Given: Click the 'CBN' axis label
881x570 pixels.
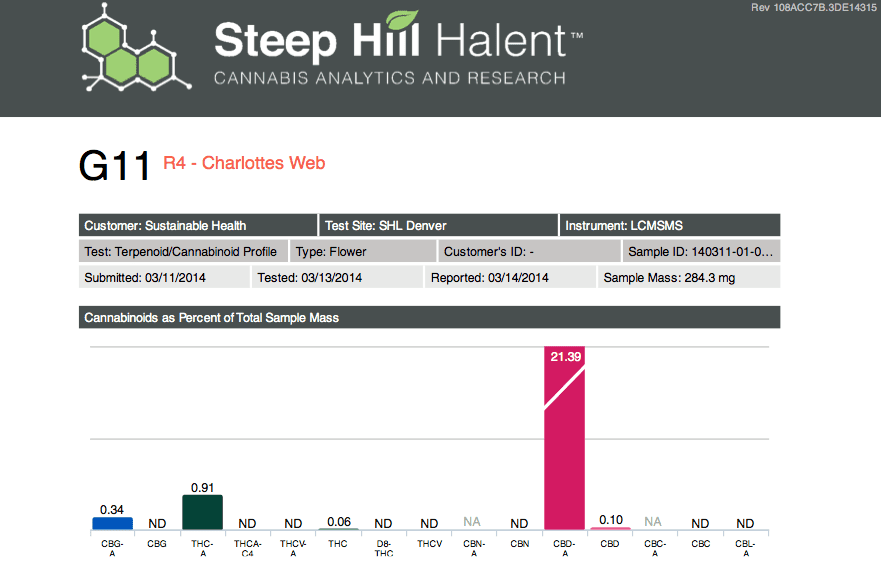Looking at the screenshot, I should point(520,544).
